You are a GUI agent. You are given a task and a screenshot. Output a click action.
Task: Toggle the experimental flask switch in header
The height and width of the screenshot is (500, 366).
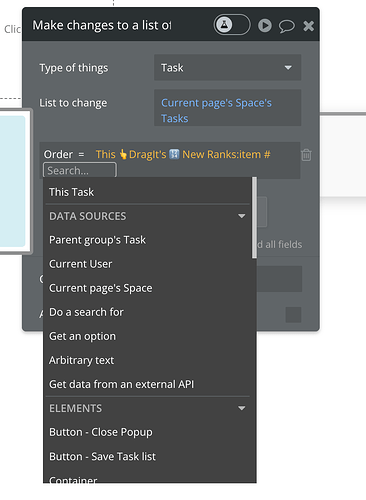(x=232, y=25)
